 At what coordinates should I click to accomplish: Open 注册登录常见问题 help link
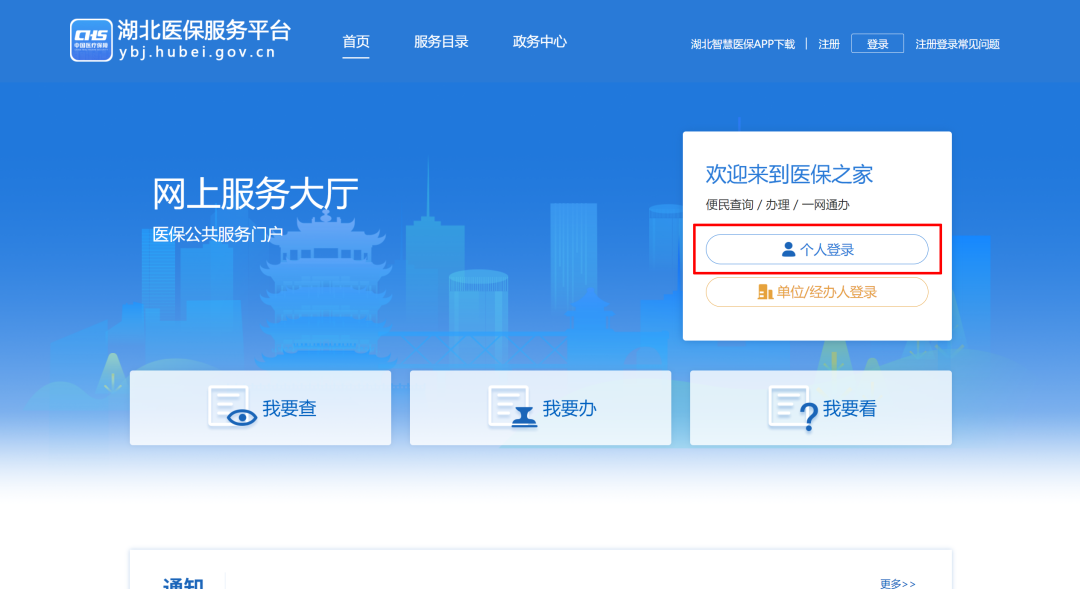click(x=957, y=44)
